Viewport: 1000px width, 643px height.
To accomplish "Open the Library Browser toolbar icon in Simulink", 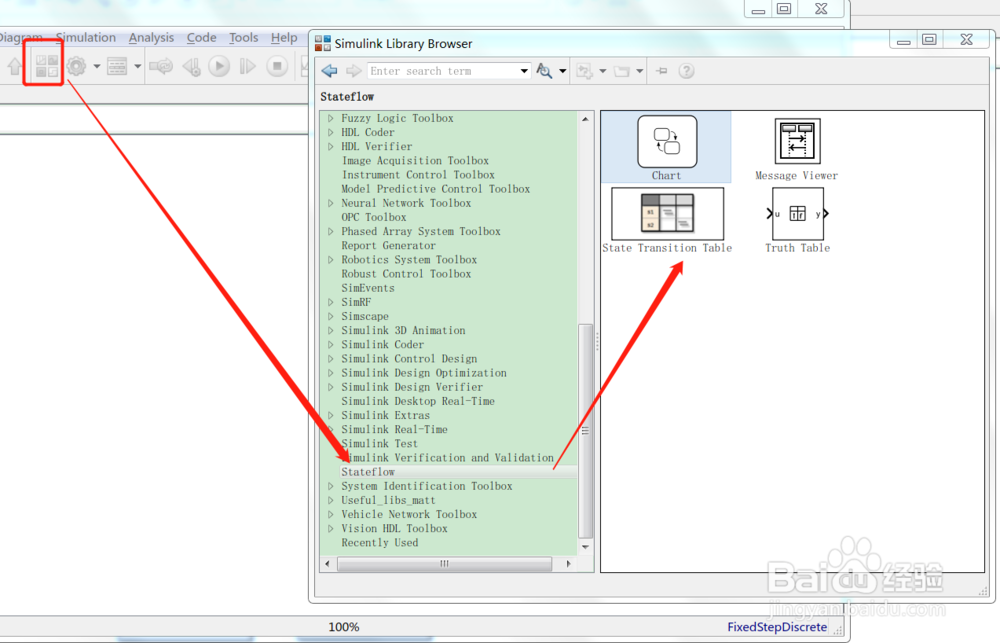I will 46,66.
